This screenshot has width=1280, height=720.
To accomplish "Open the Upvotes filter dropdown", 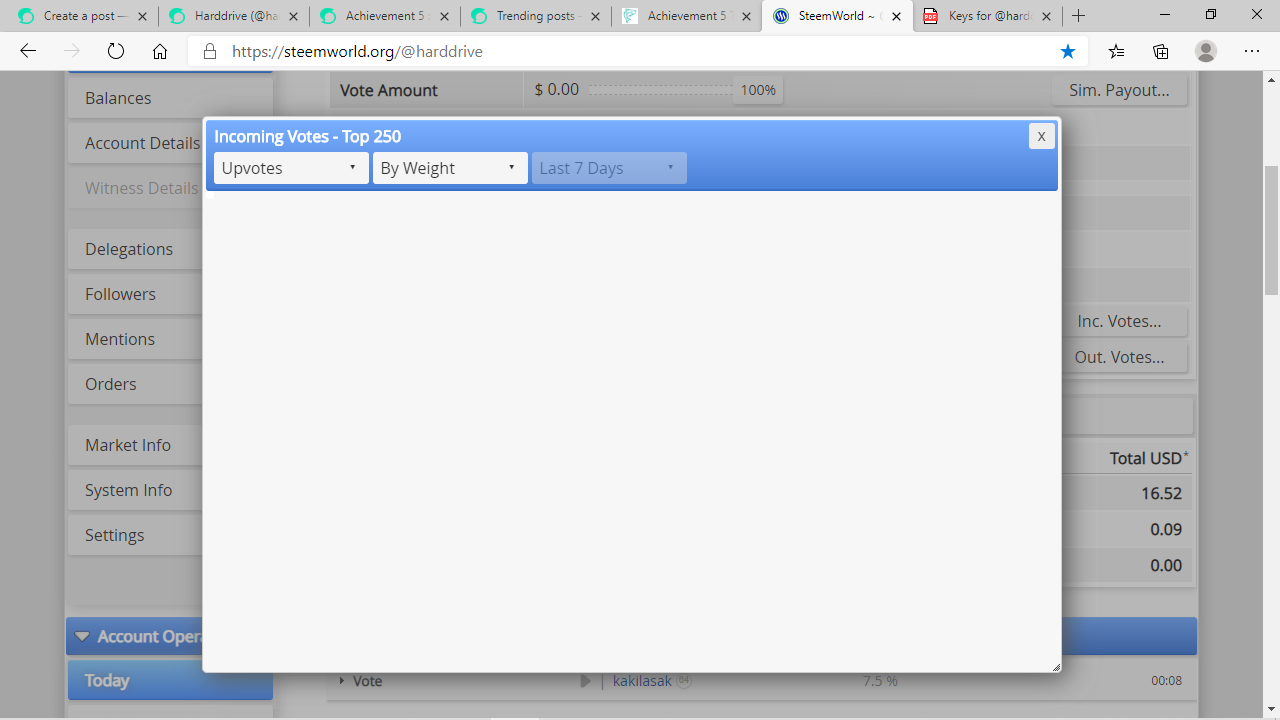I will click(x=289, y=167).
